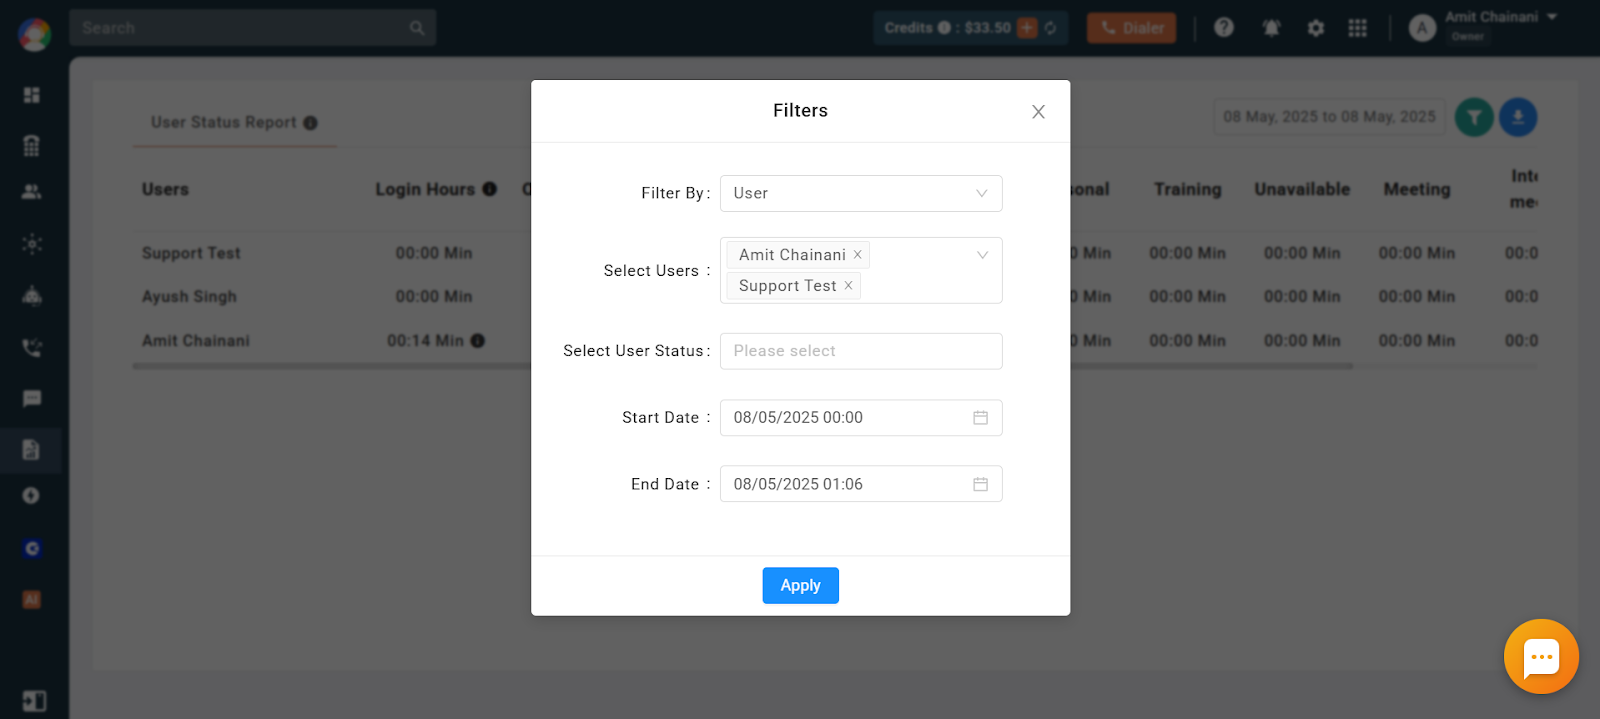Click the green filter funnel button

point(1474,117)
